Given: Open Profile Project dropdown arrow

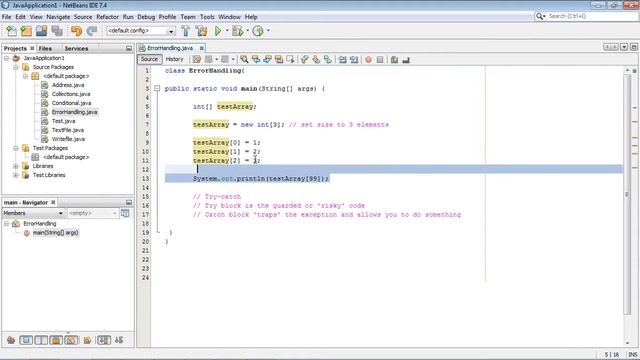Looking at the screenshot, I should point(268,31).
